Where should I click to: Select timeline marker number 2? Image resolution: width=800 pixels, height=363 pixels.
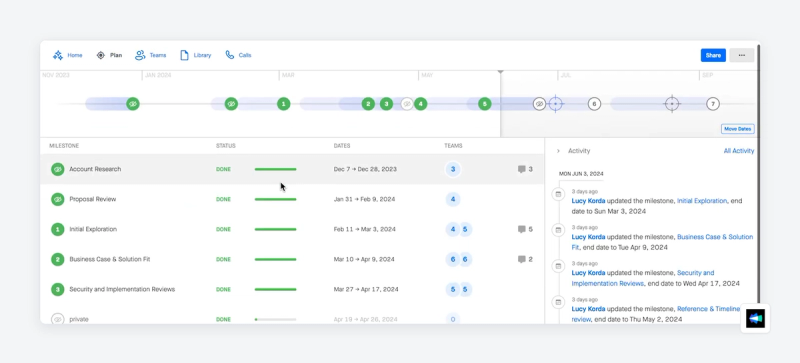(368, 104)
